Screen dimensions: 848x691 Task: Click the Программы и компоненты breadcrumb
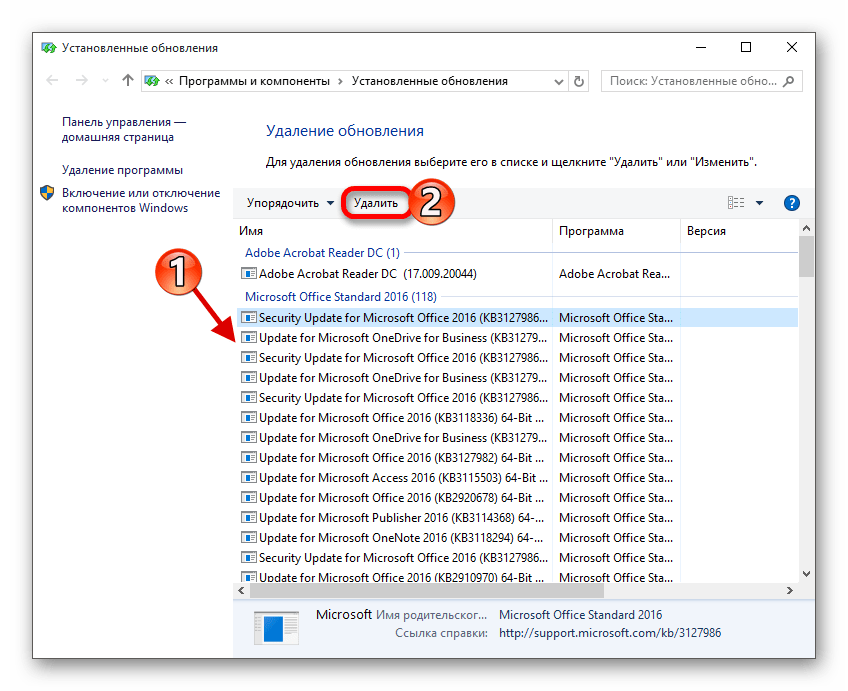(255, 81)
